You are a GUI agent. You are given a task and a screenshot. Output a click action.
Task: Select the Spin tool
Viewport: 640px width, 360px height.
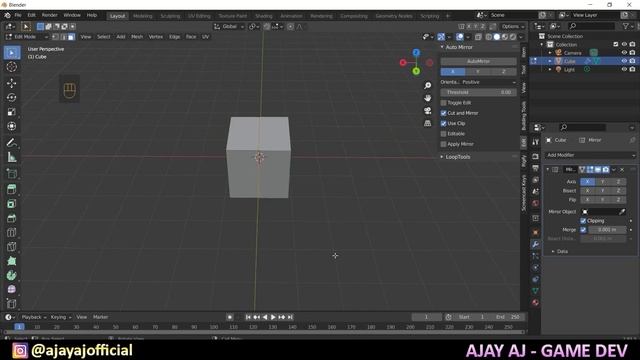[11, 275]
